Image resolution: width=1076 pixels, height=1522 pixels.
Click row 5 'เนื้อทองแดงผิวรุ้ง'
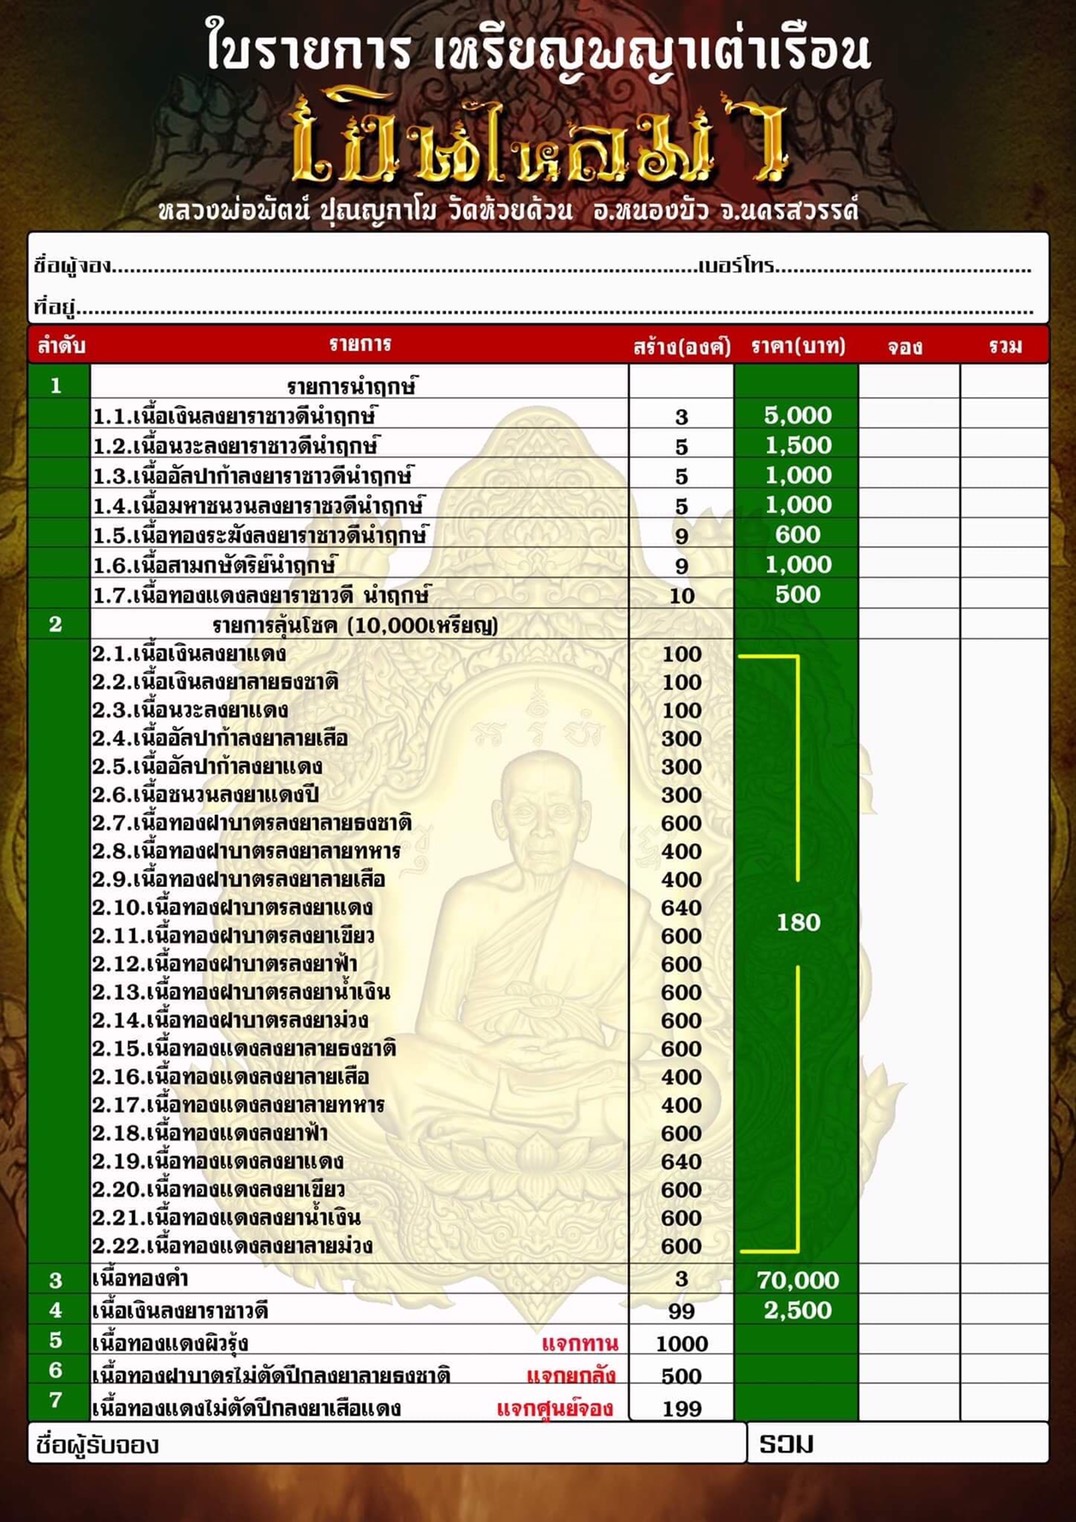click(170, 1343)
